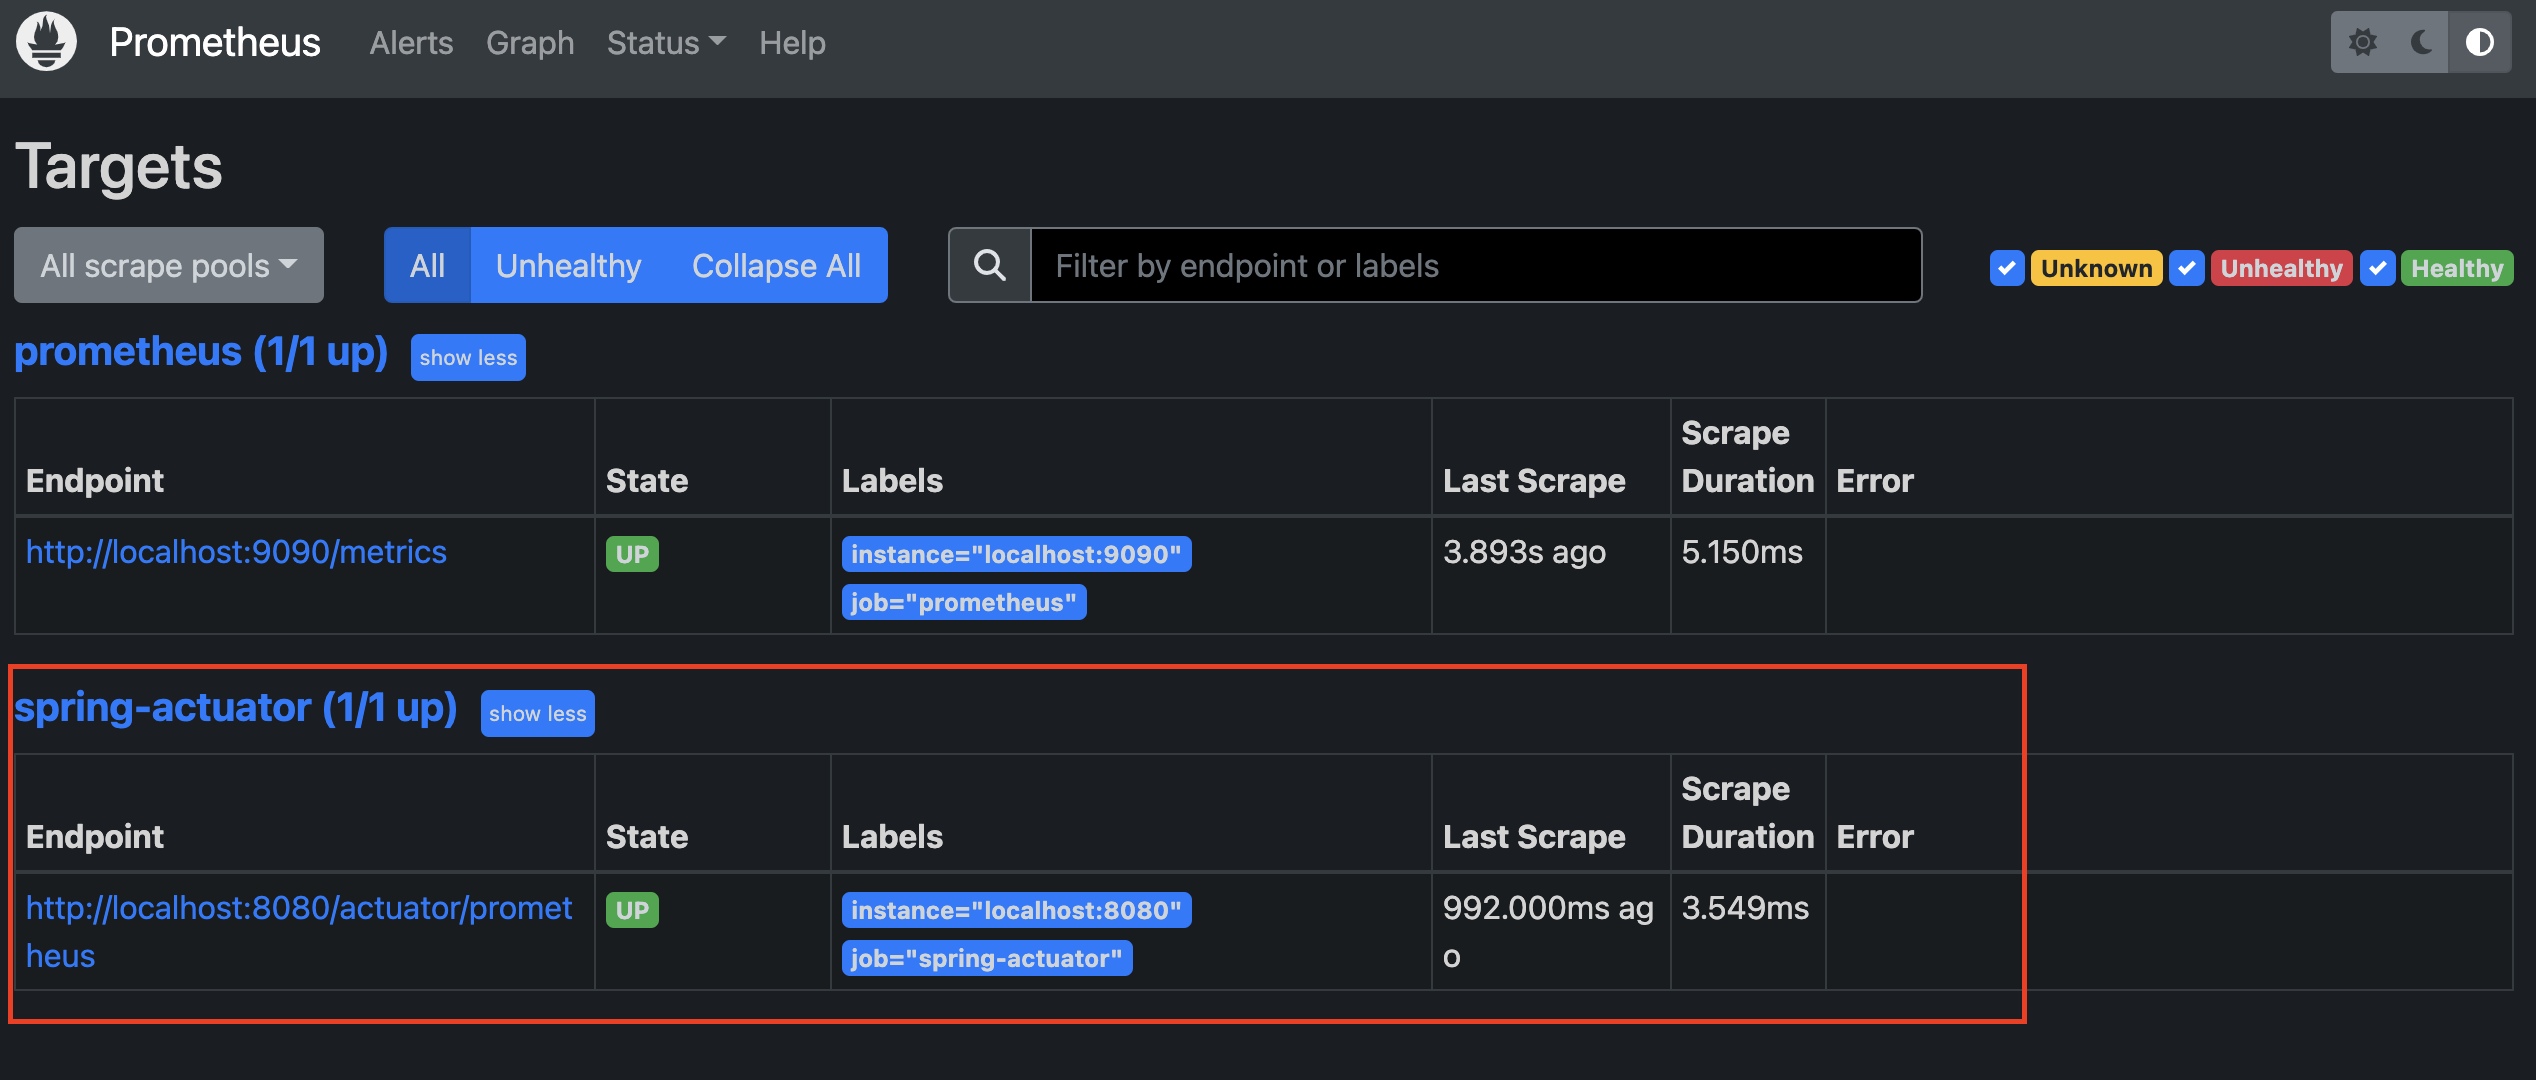Click the Collapse All button
This screenshot has width=2536, height=1080.
pos(776,265)
